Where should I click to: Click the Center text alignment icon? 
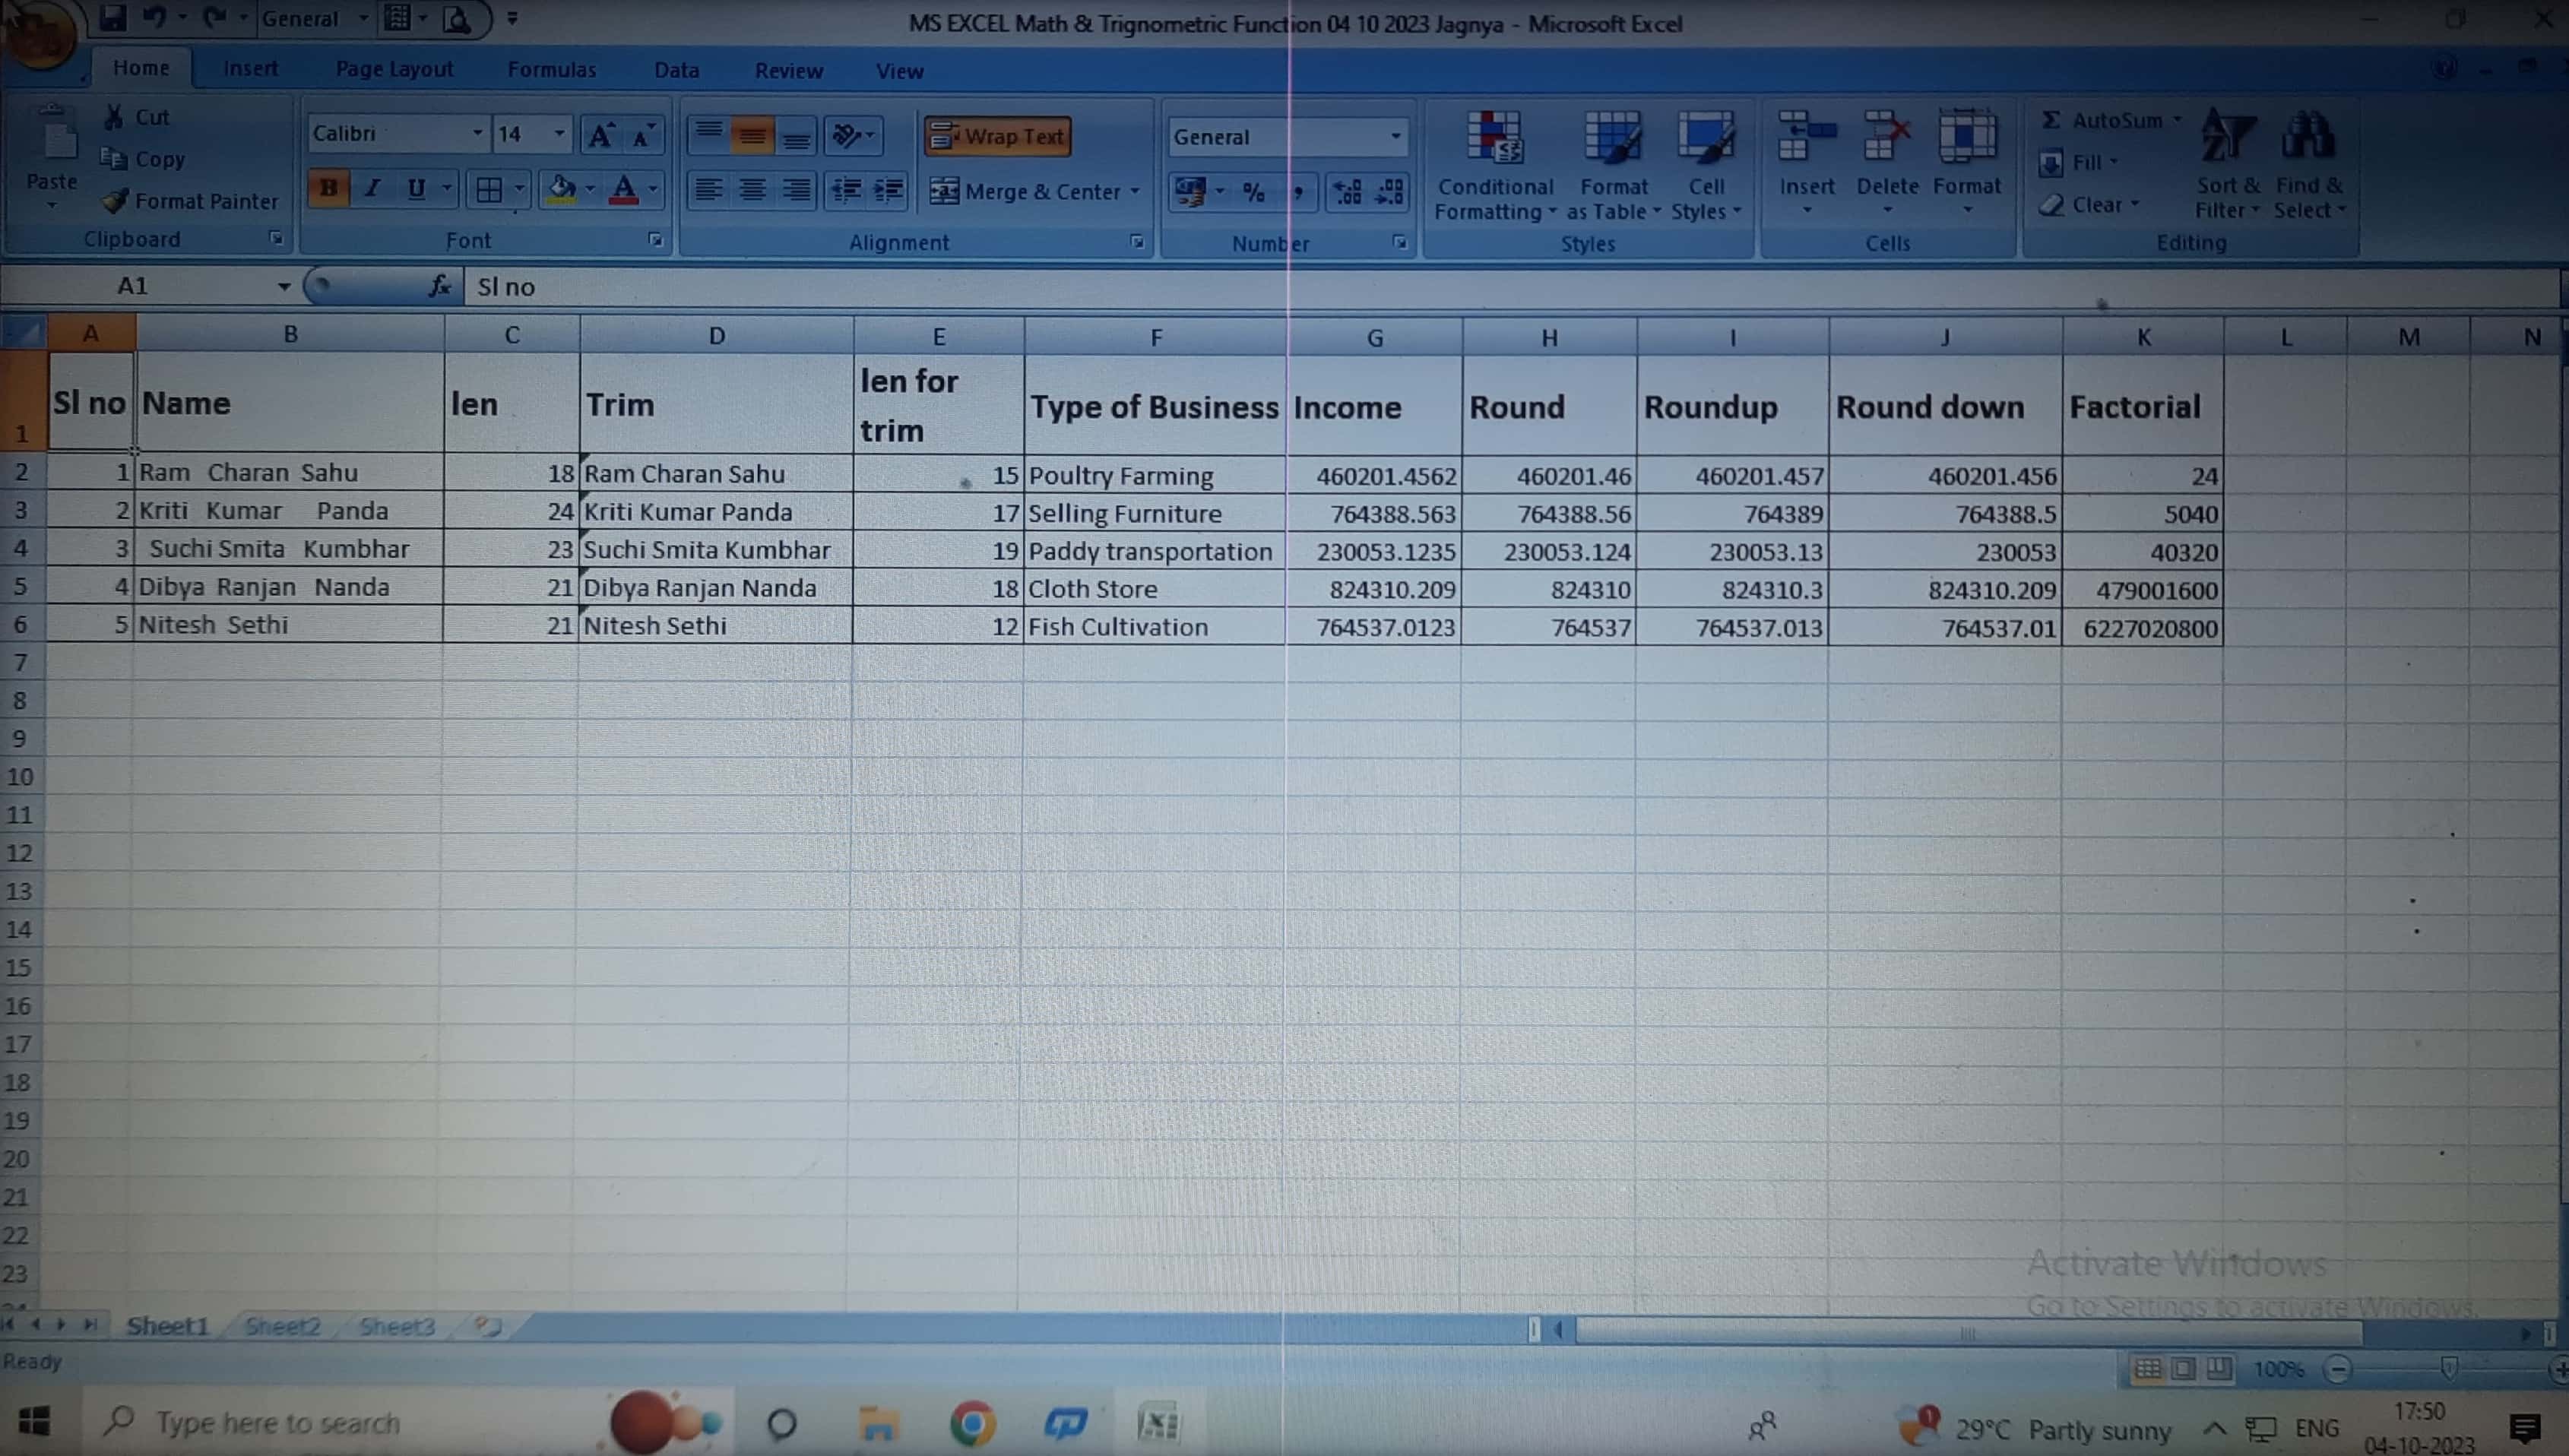tap(752, 189)
